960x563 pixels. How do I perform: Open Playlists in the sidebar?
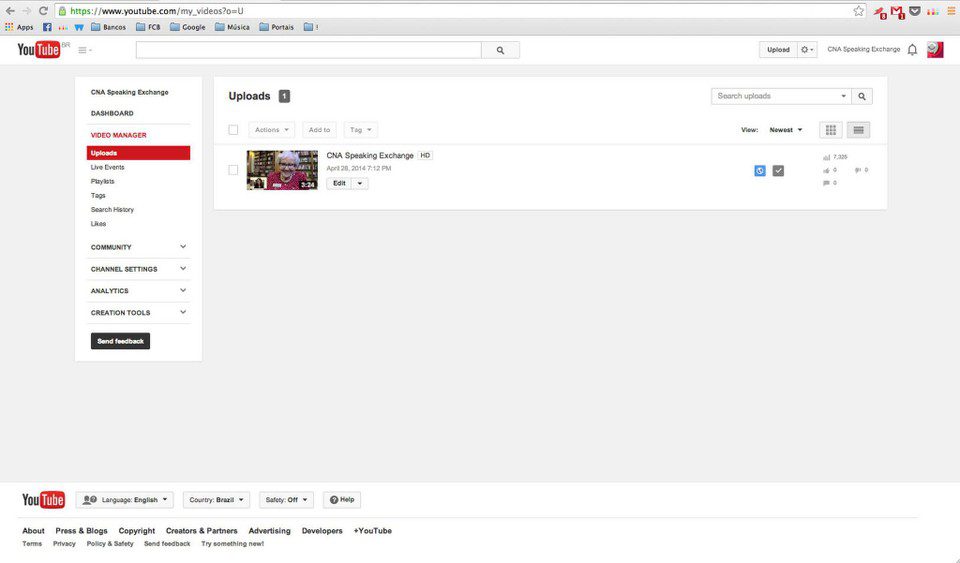(102, 181)
